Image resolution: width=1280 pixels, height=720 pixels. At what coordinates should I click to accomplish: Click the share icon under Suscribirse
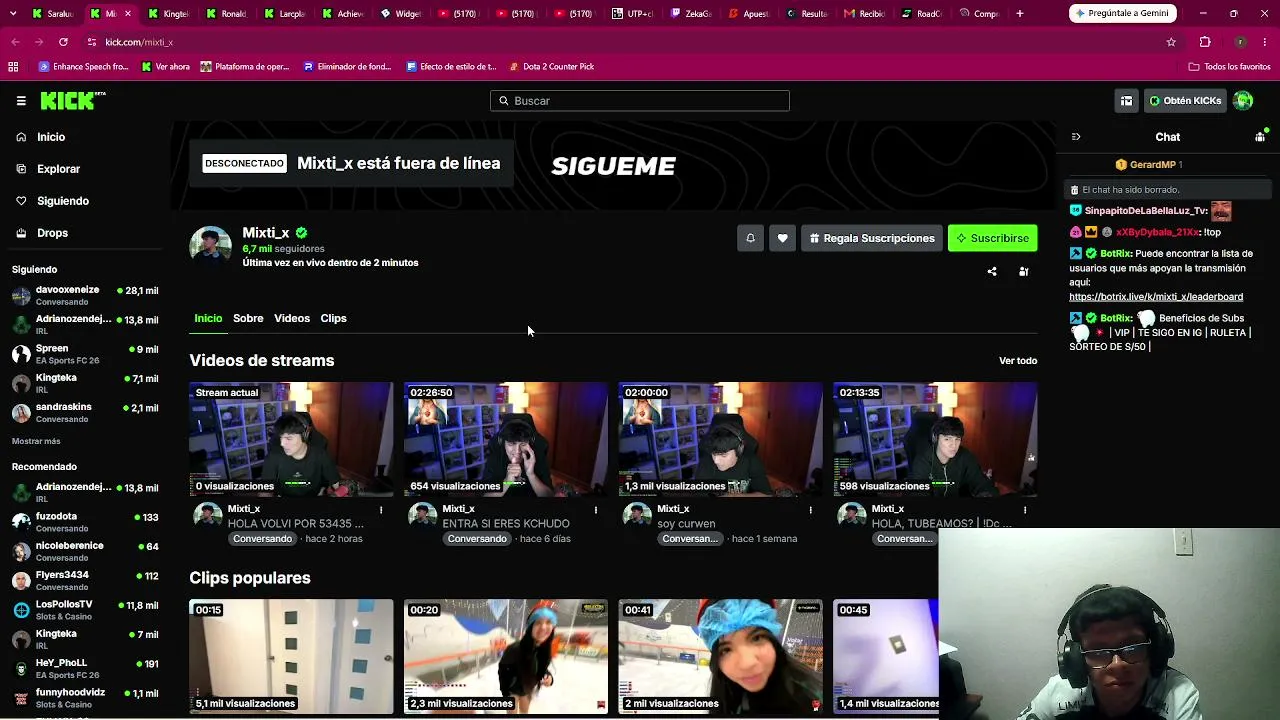coord(992,272)
